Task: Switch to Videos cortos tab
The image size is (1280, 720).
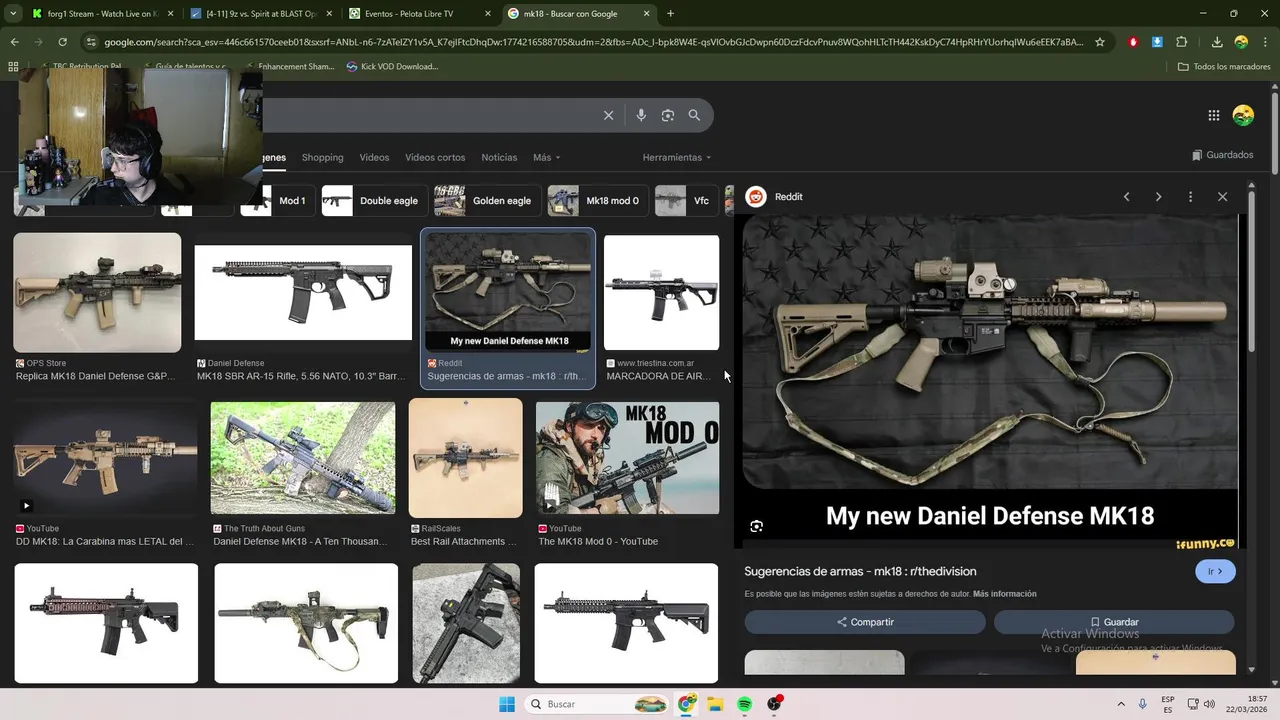Action: (x=435, y=157)
